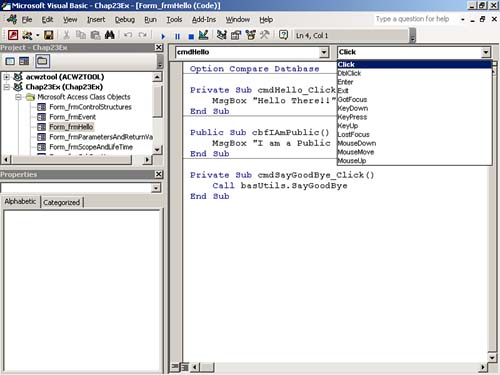Choose KeyPress from procedure list
The image size is (500, 375).
tap(414, 117)
